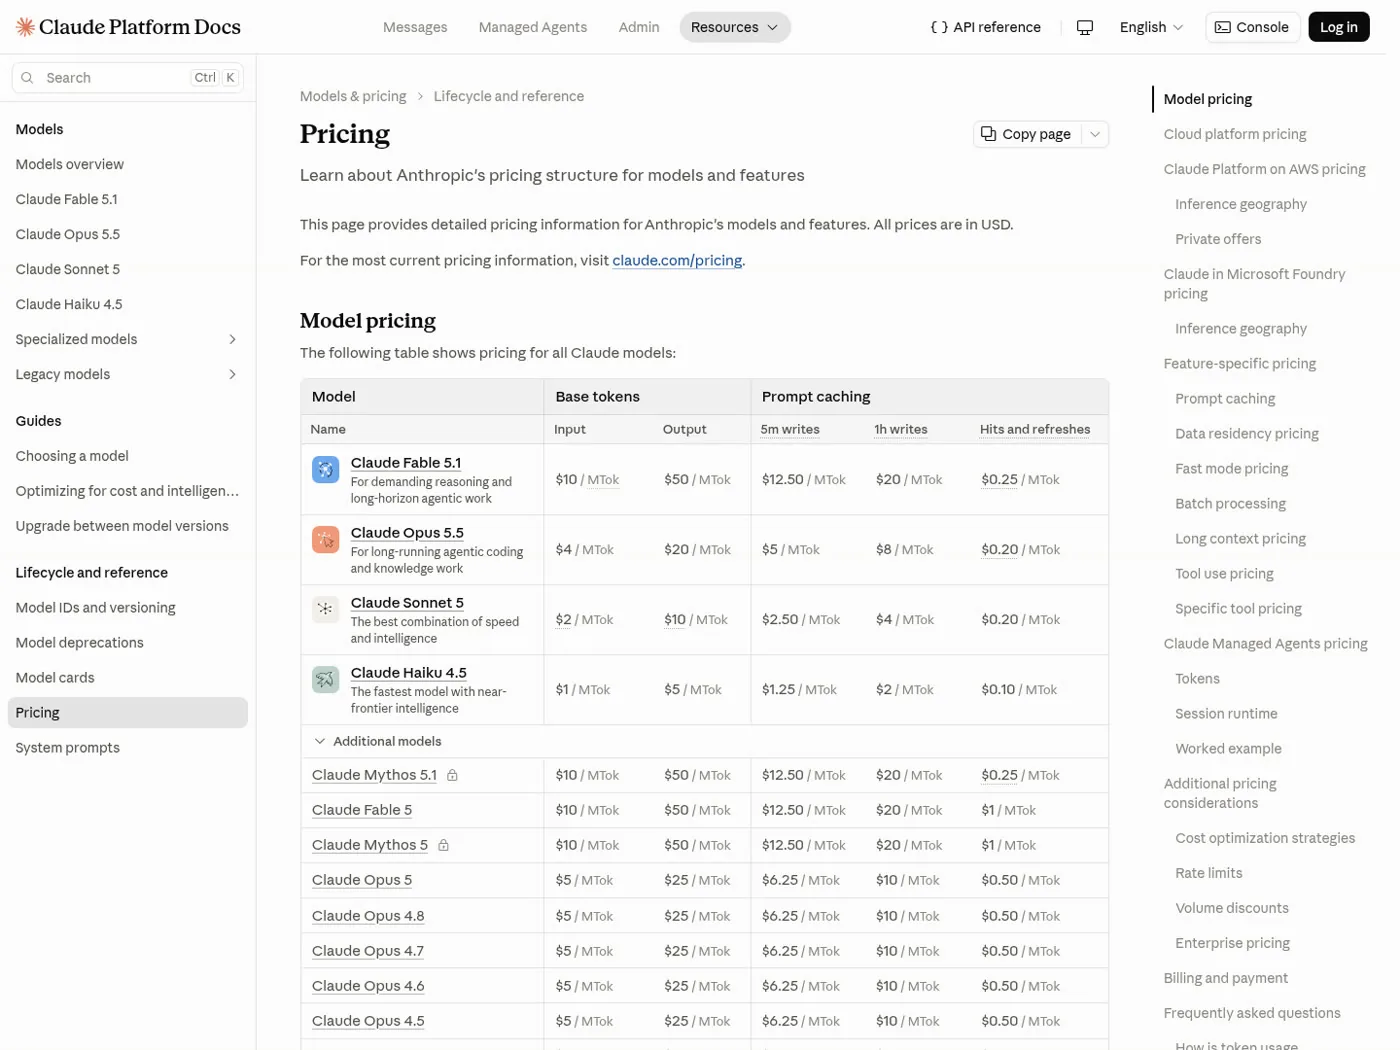This screenshot has height=1050, width=1400.
Task: Click the Claude Haiku 4.5 table link
Action: tap(409, 673)
